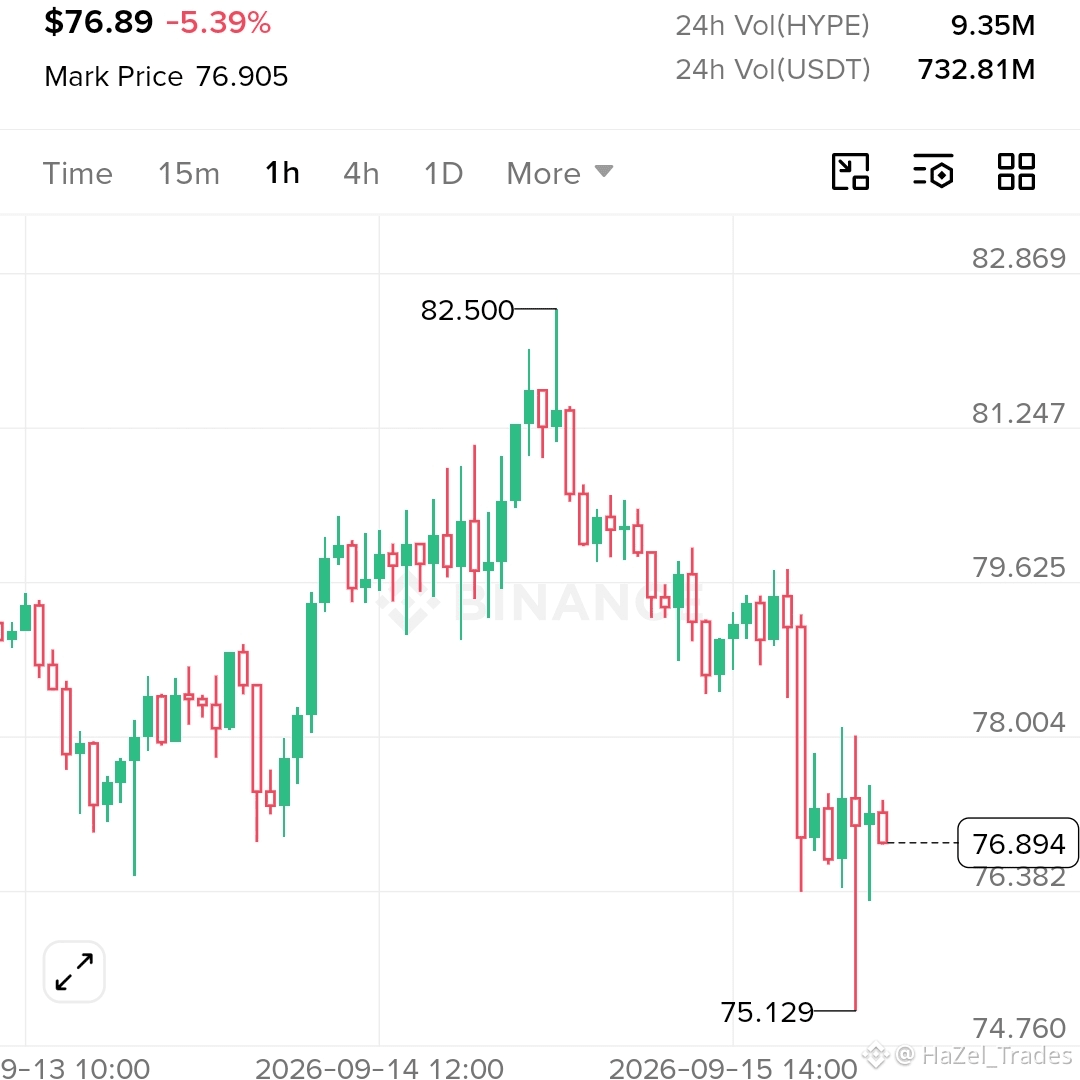Click the 82.500 high price marker
The height and width of the screenshot is (1080, 1080).
coord(467,310)
